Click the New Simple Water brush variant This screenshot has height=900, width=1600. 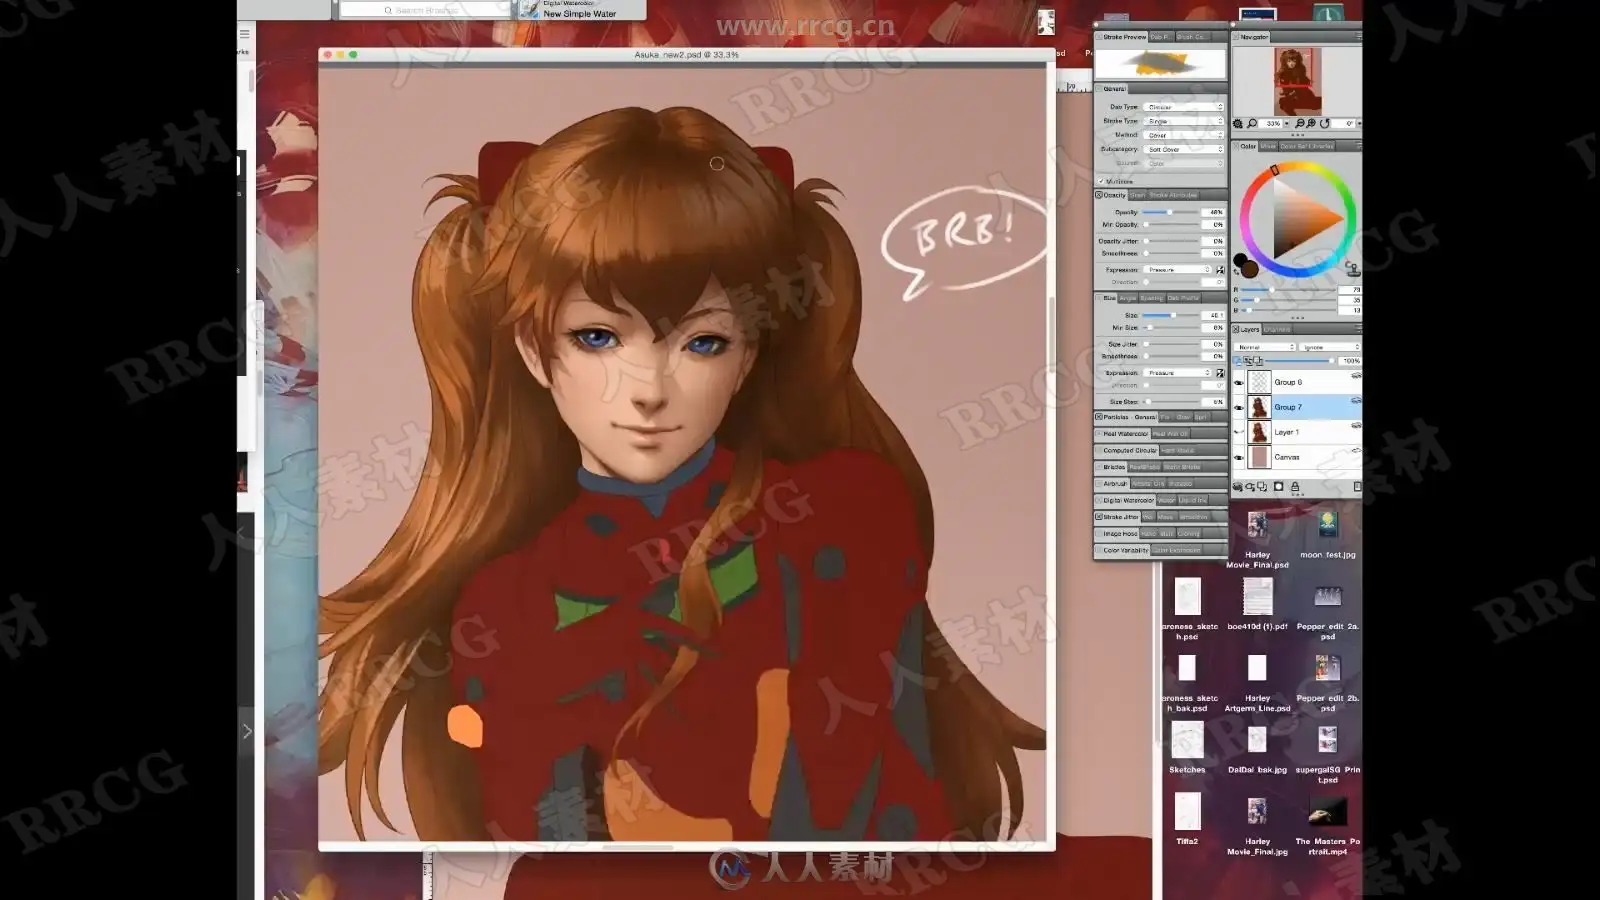tap(580, 14)
